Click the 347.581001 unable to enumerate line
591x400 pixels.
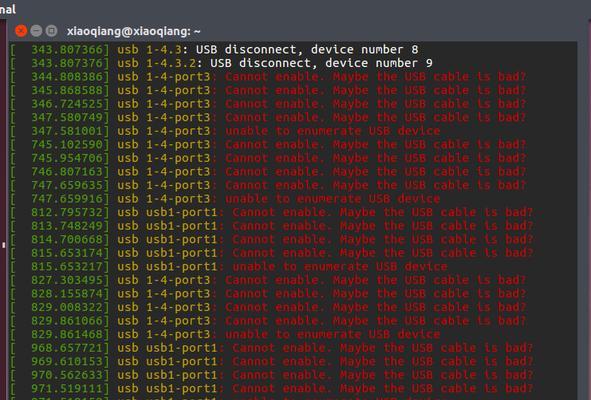tap(225, 131)
